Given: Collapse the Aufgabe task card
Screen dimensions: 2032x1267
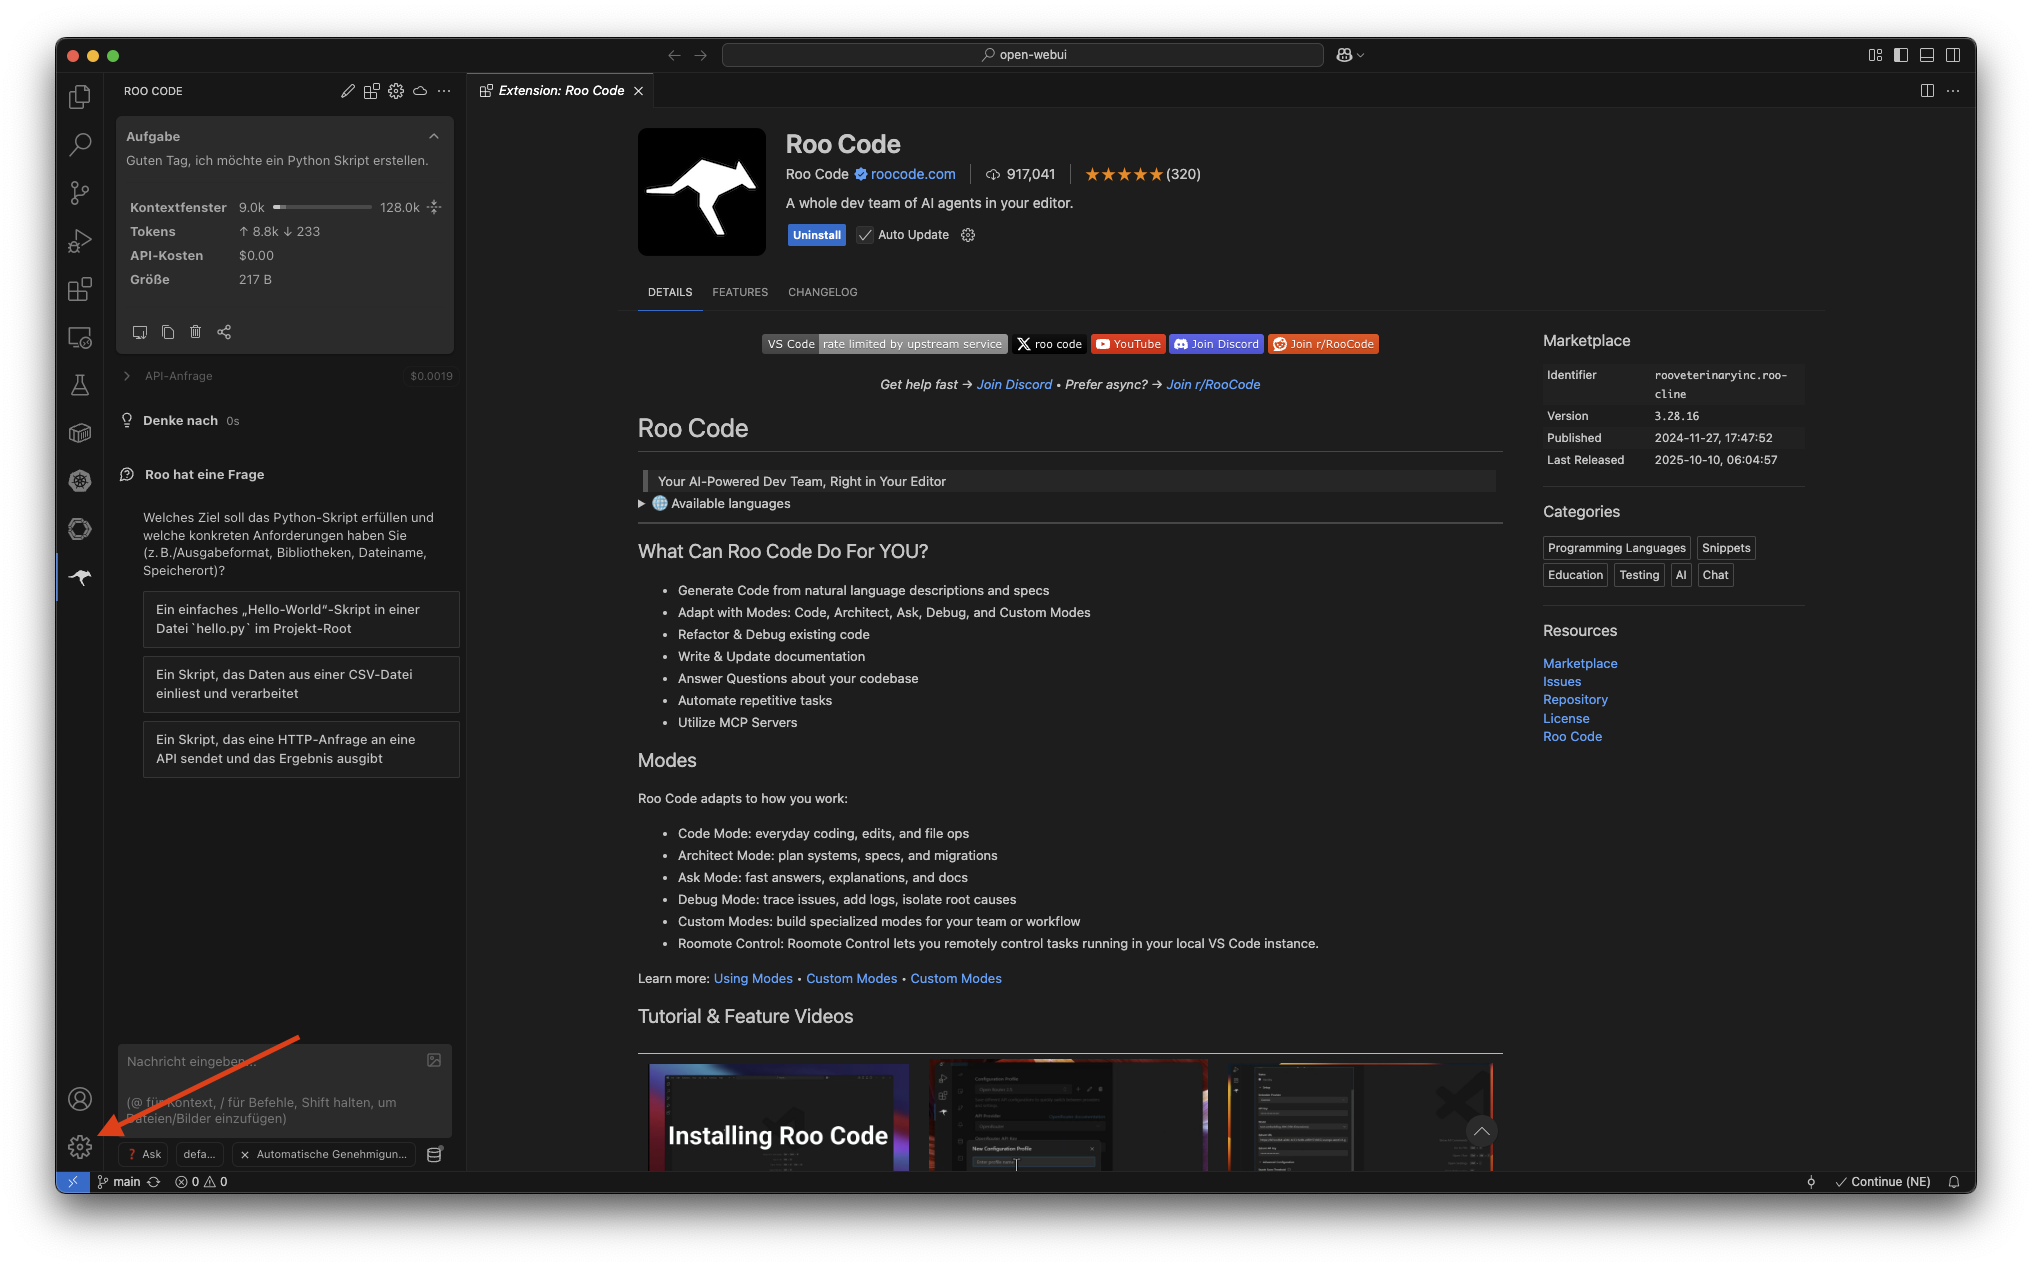Looking at the screenshot, I should pyautogui.click(x=434, y=137).
